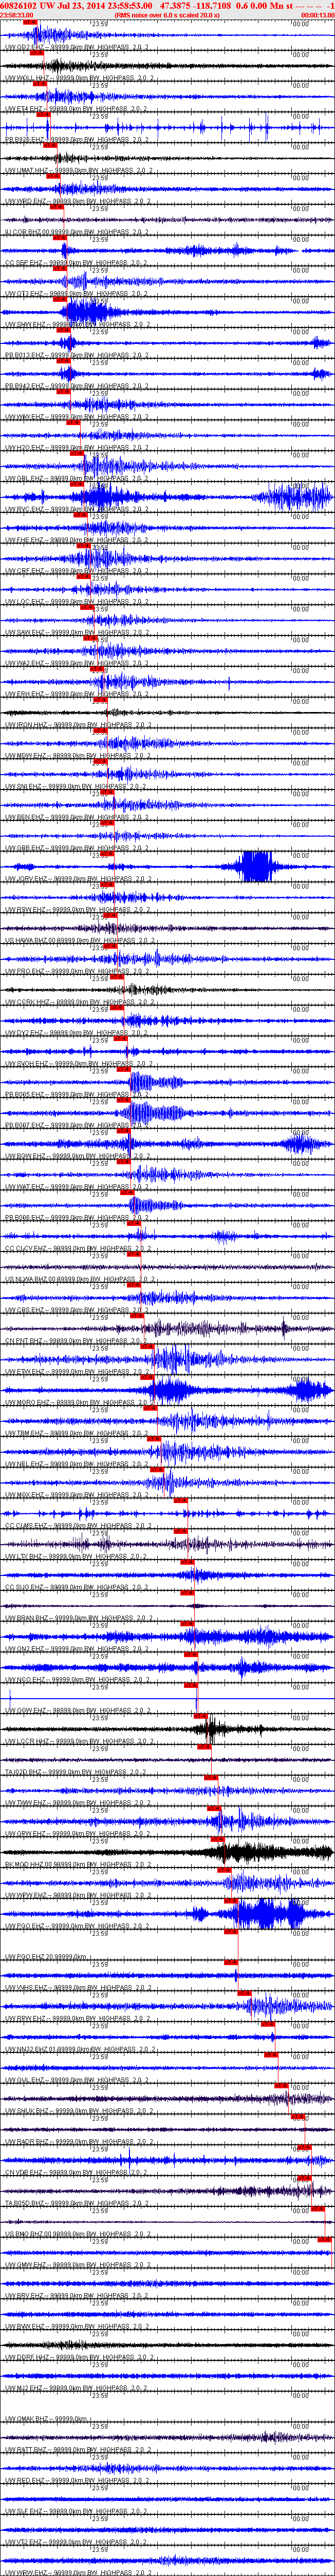Select the UW TBM EHZ trace label
Viewport: 335px width, 2576px height.
pyautogui.click(x=78, y=1433)
